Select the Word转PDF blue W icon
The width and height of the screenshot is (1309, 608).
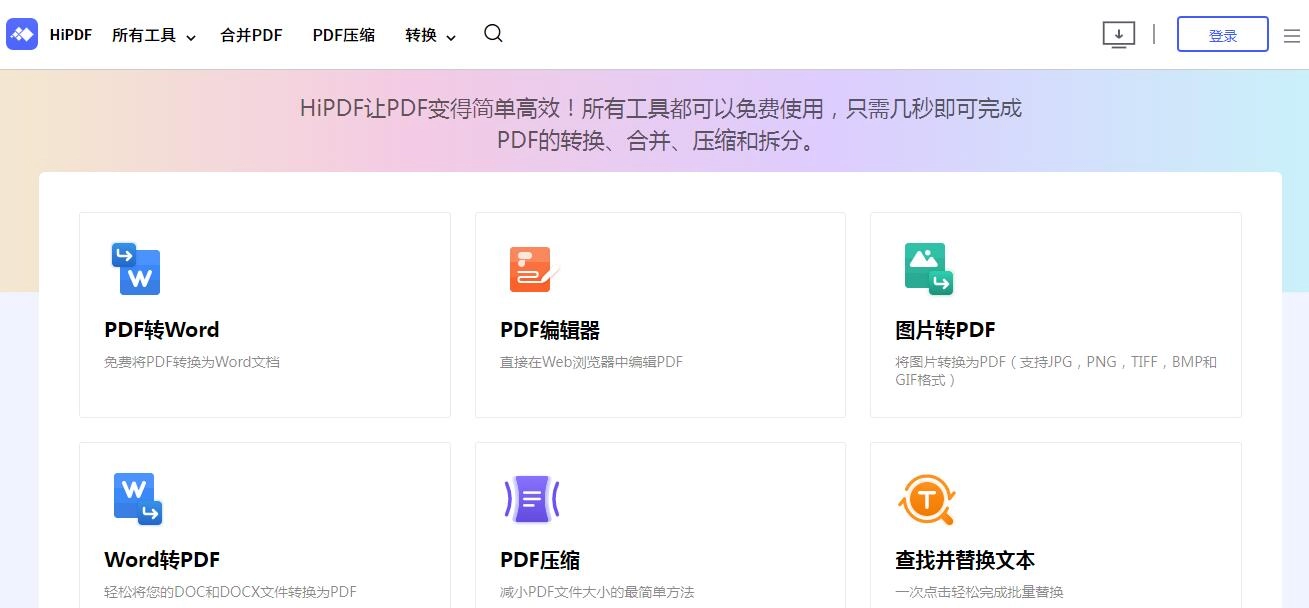(x=136, y=498)
